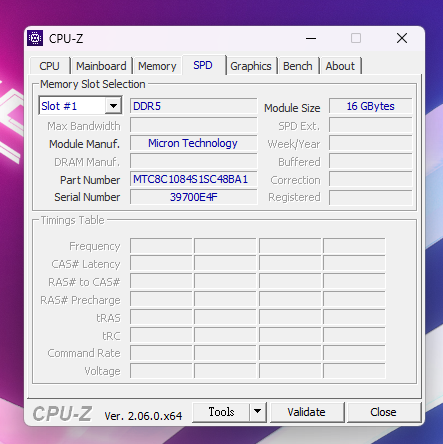
Task: Click the Validate button
Action: (307, 412)
